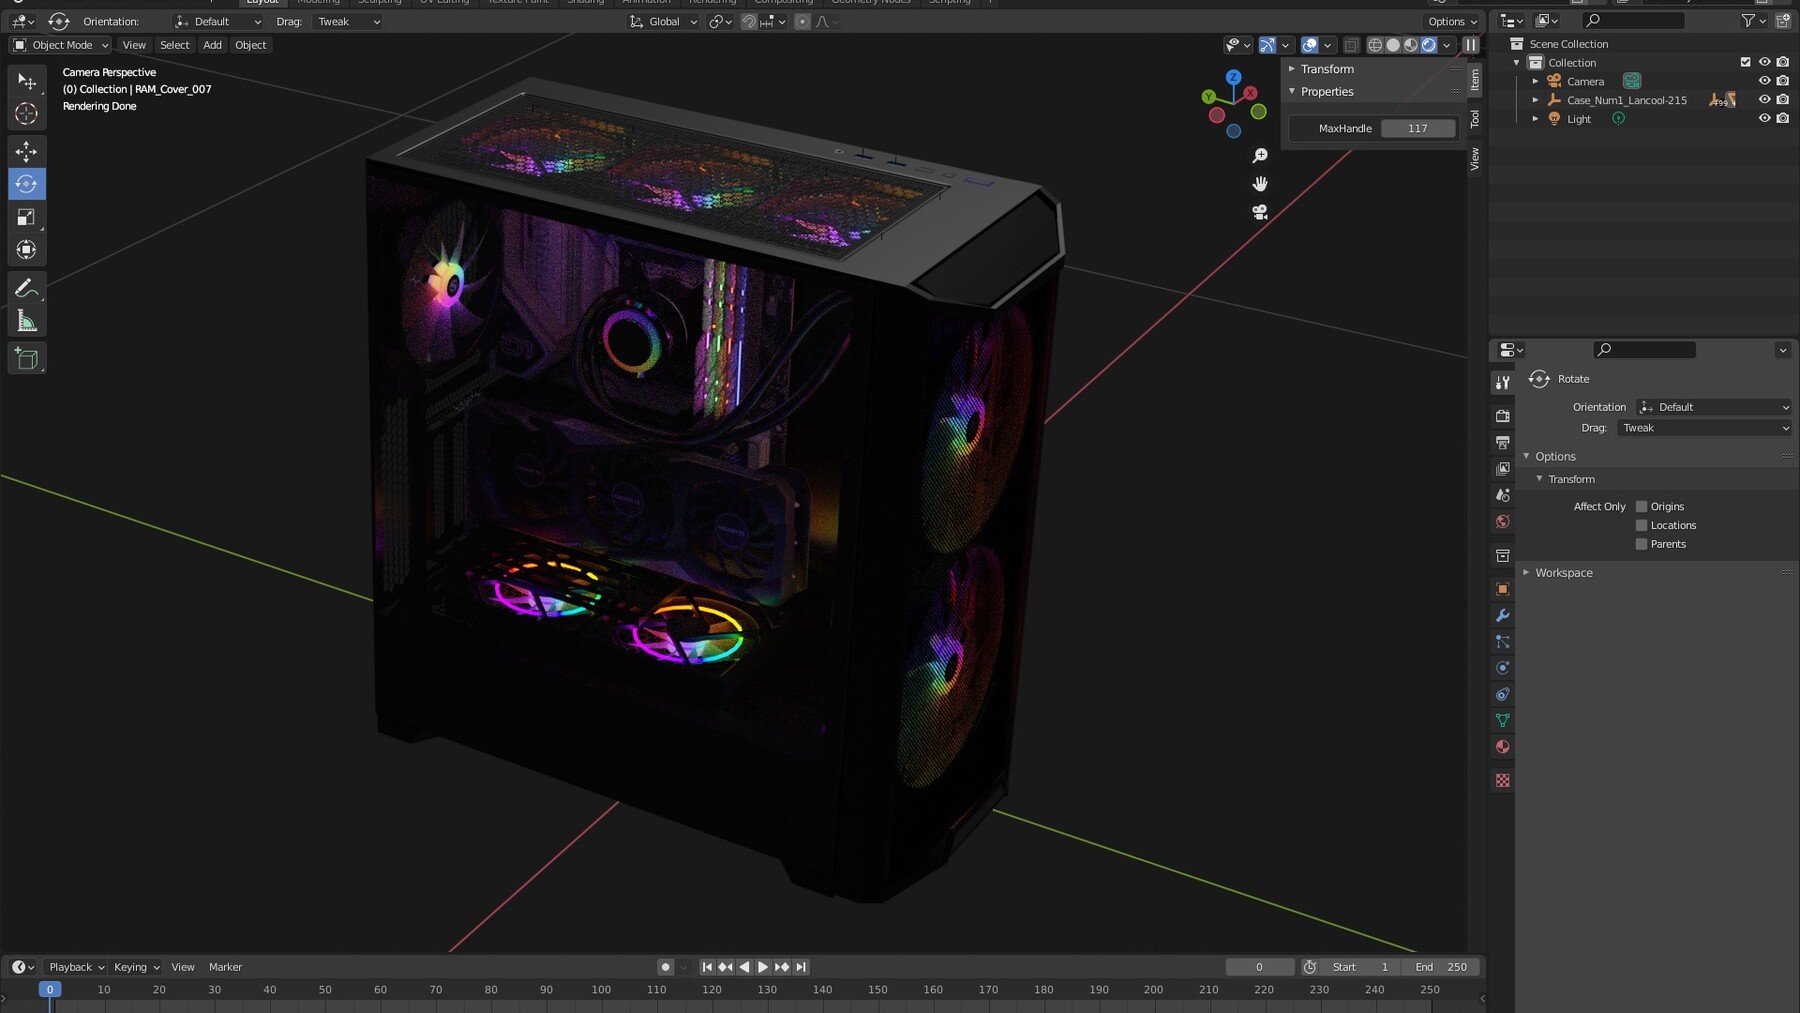Hide Case_Num1_Lancool-215 in viewport
The width and height of the screenshot is (1800, 1013).
click(1764, 100)
